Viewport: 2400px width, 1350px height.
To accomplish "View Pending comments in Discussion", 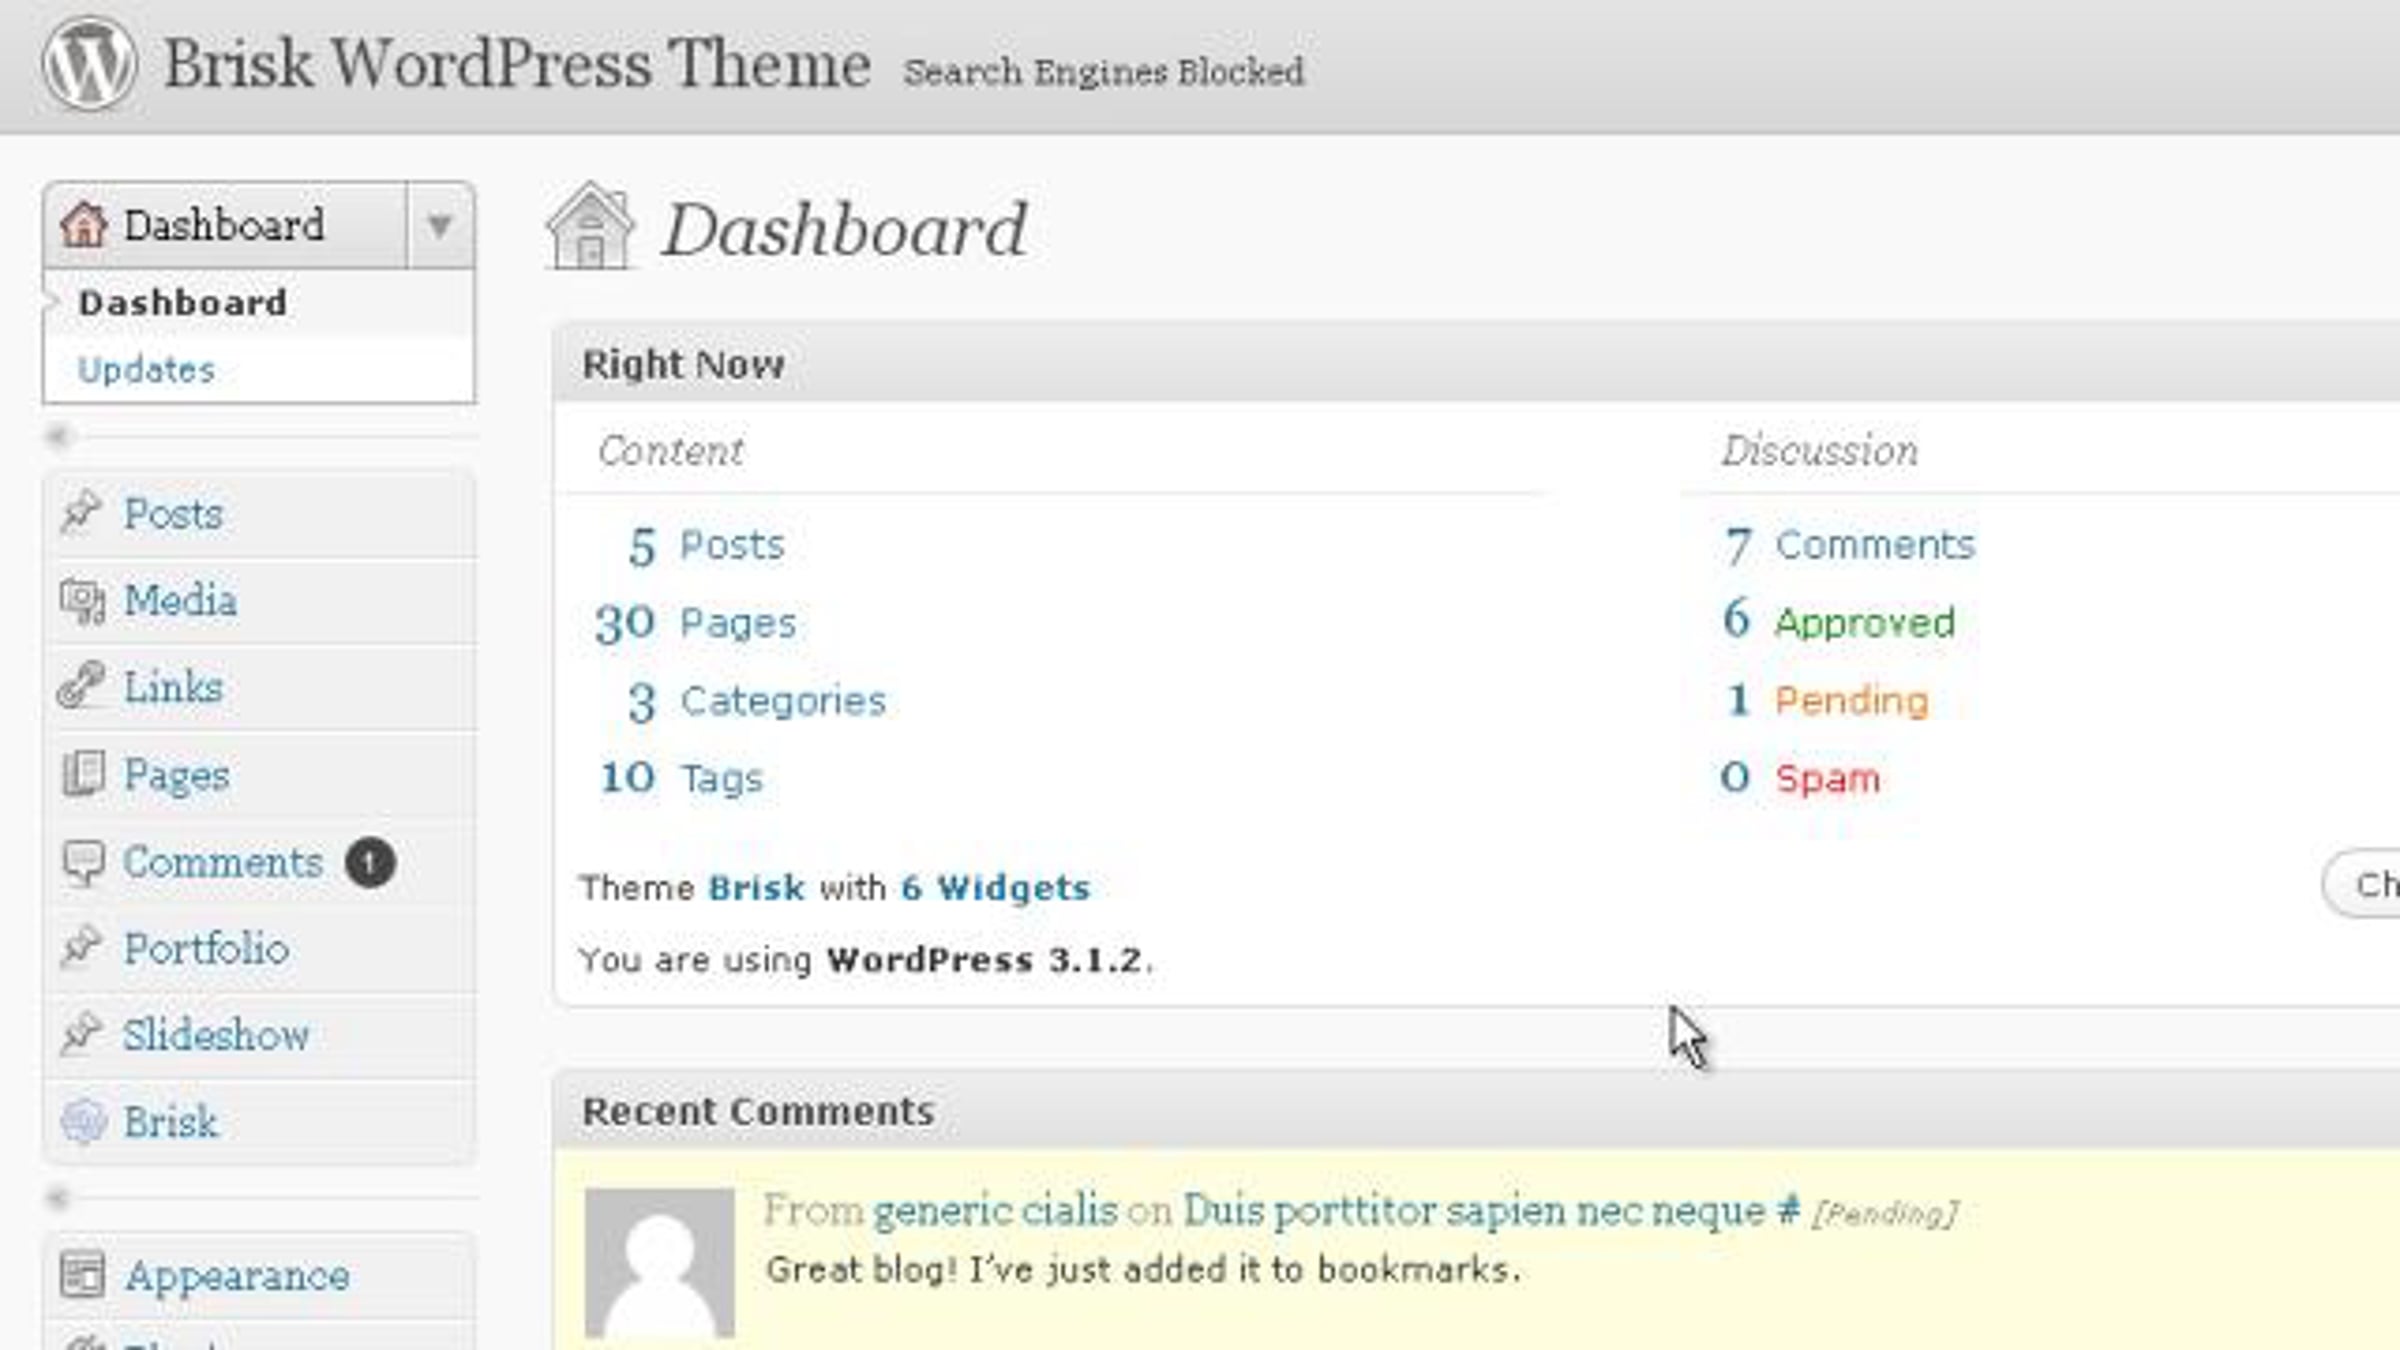I will [x=1851, y=700].
